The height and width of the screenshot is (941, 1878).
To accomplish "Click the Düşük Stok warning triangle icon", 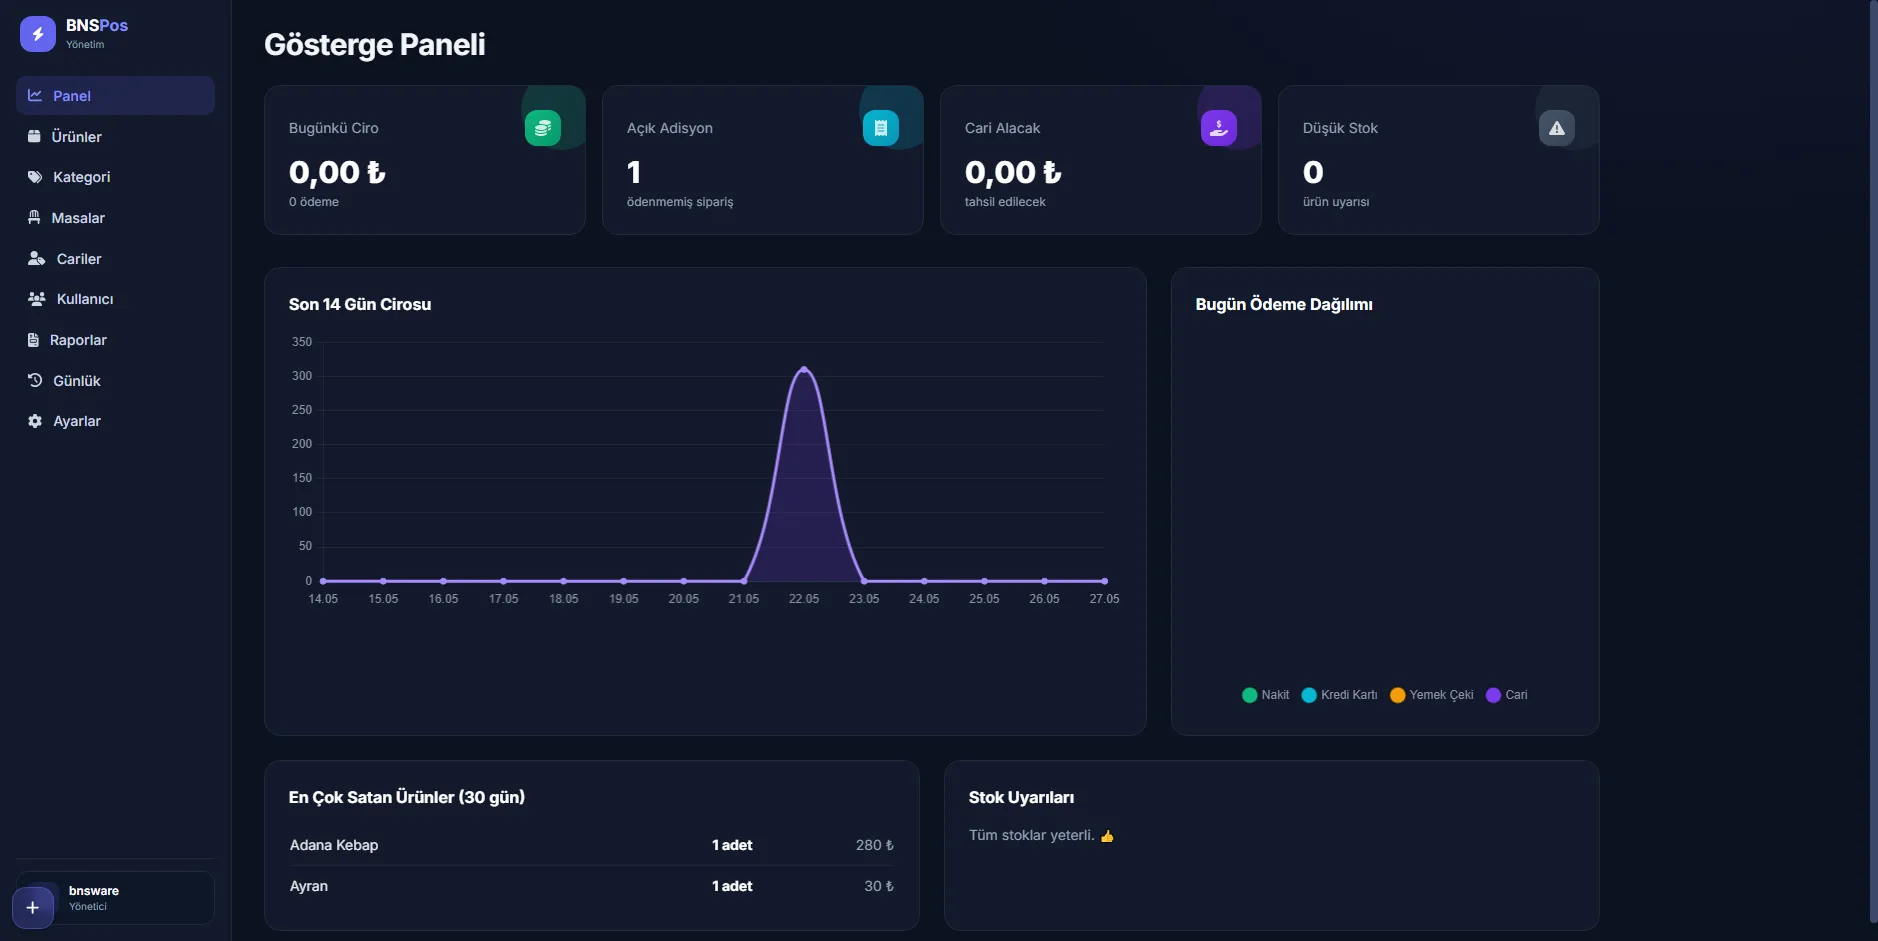I will coord(1557,128).
